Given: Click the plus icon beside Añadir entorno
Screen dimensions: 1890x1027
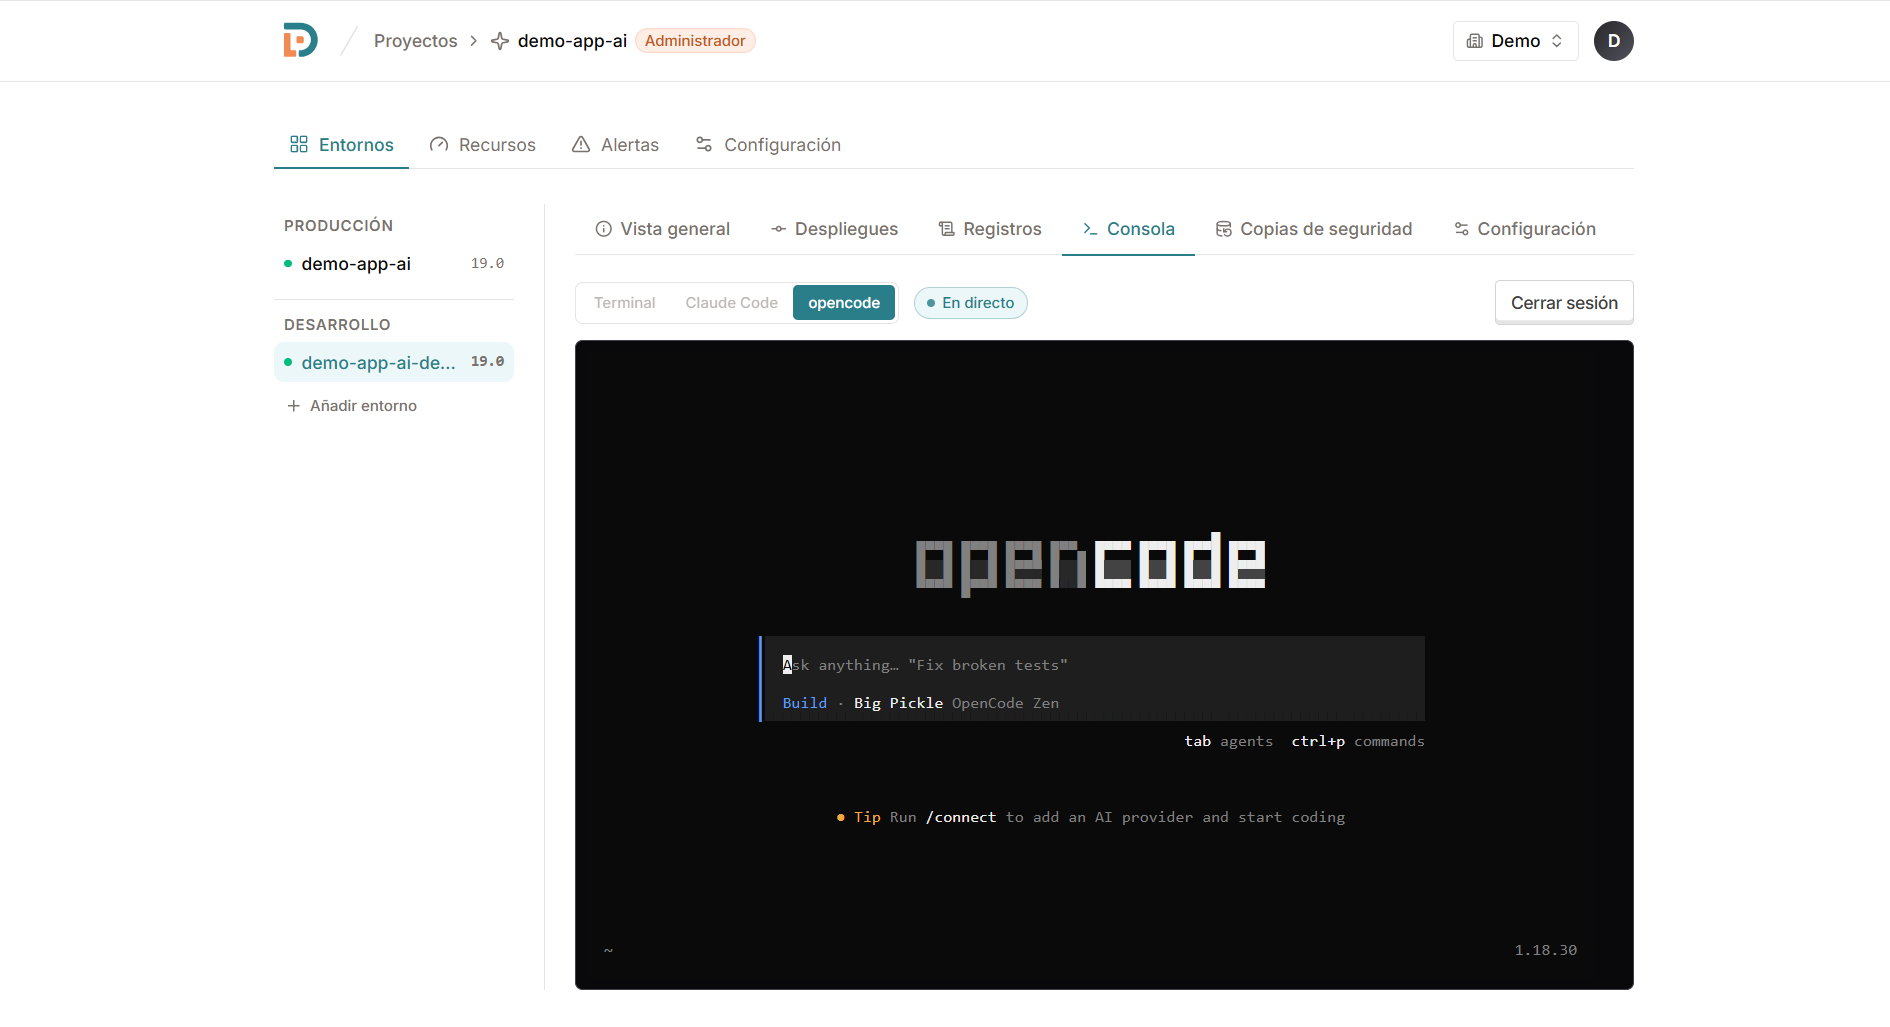Looking at the screenshot, I should (x=294, y=406).
